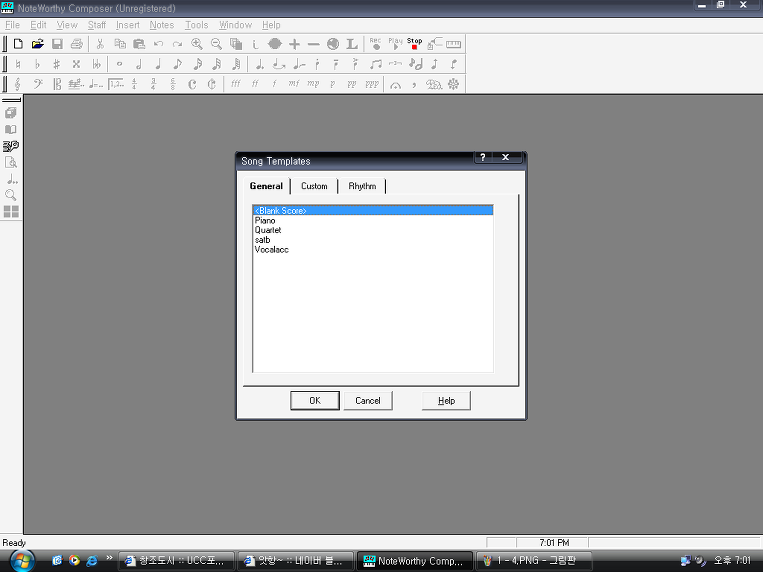Open a file with folder icon
The image size is (763, 572).
(37, 44)
